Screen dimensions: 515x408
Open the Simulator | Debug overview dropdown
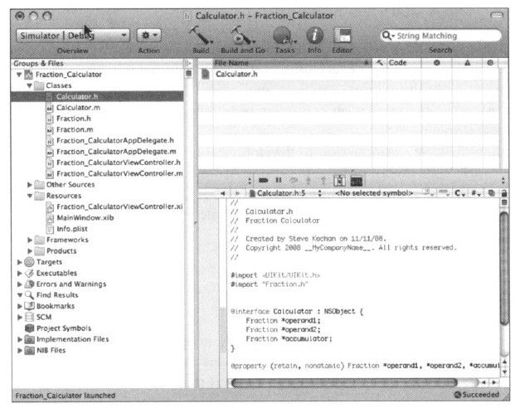pyautogui.click(x=73, y=35)
